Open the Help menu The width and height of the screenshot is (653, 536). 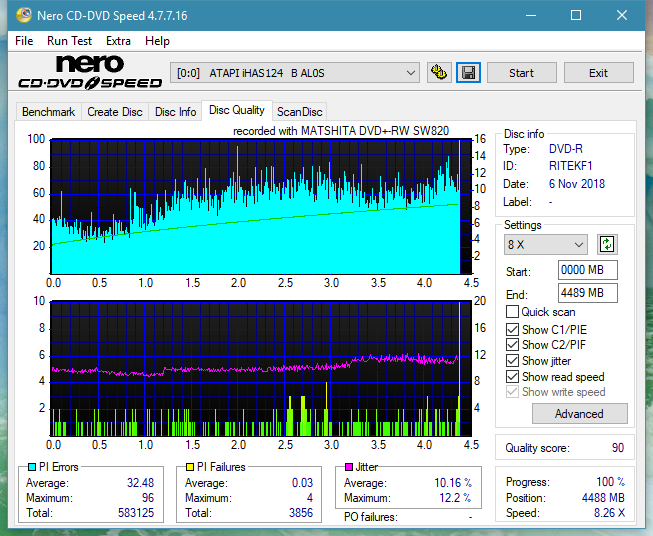click(157, 41)
